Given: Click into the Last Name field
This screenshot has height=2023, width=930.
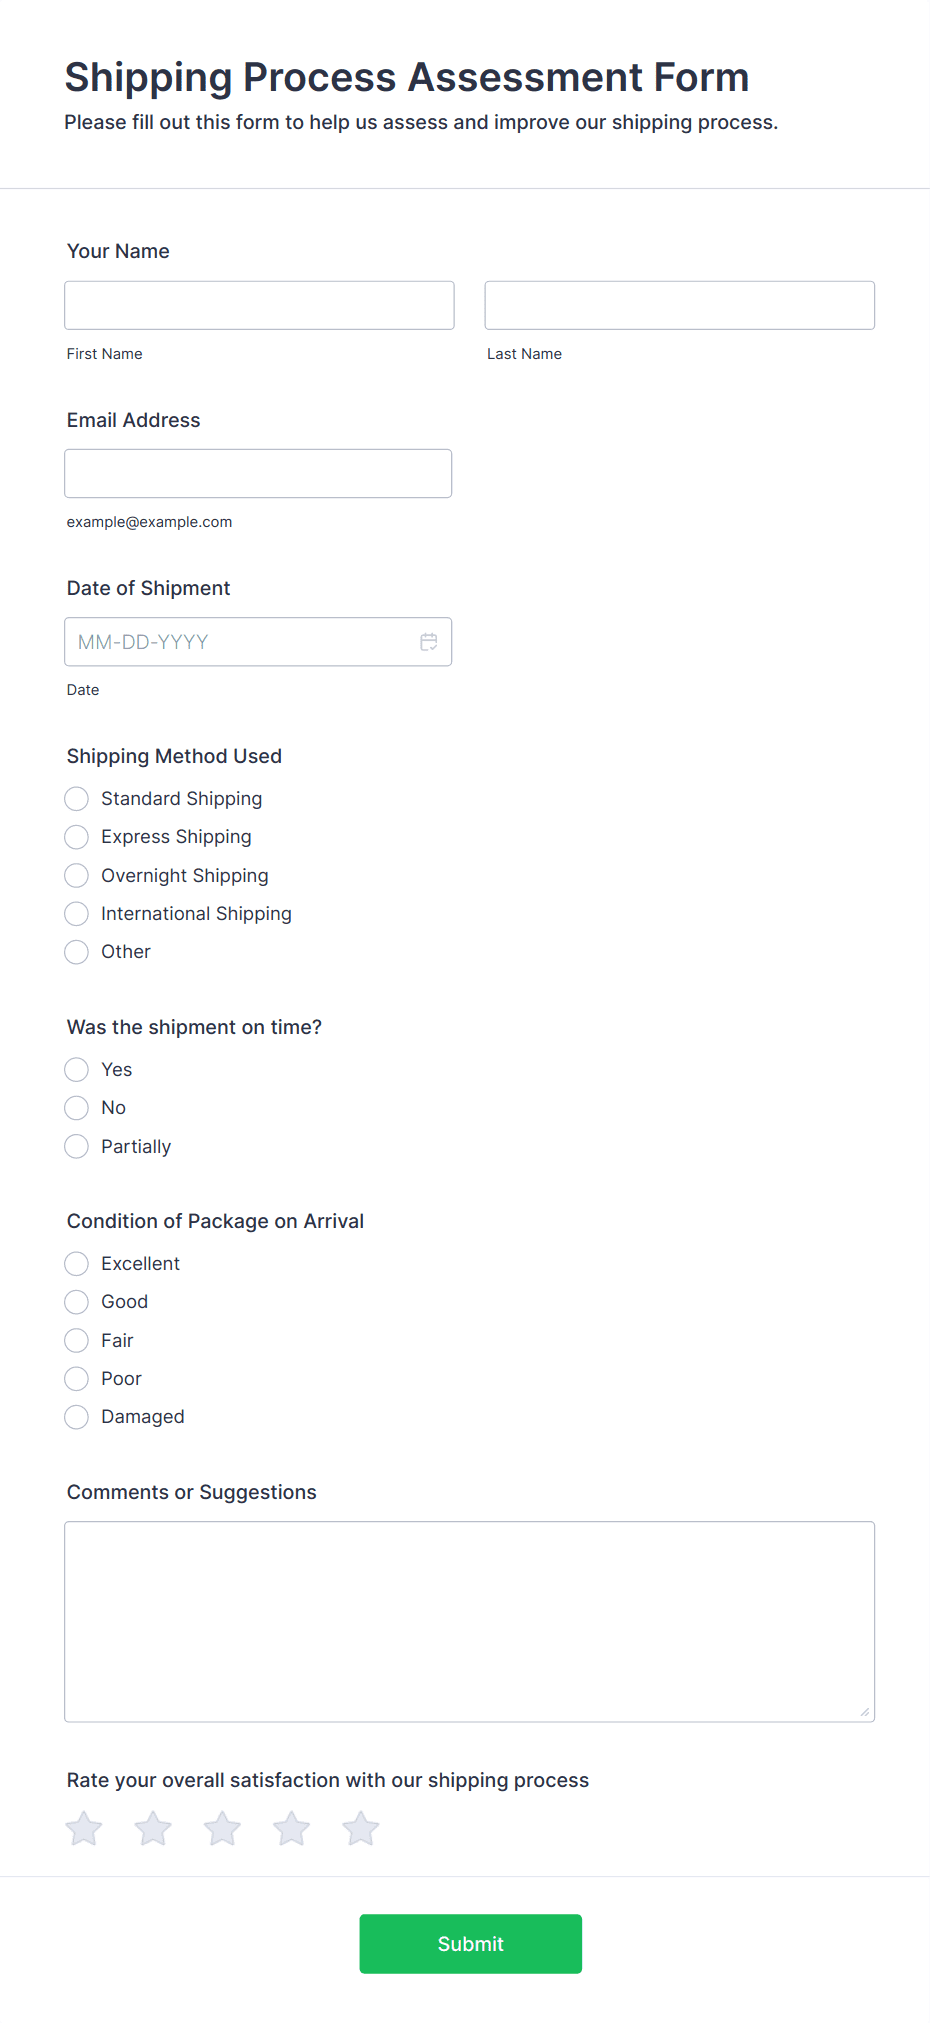Looking at the screenshot, I should 679,305.
